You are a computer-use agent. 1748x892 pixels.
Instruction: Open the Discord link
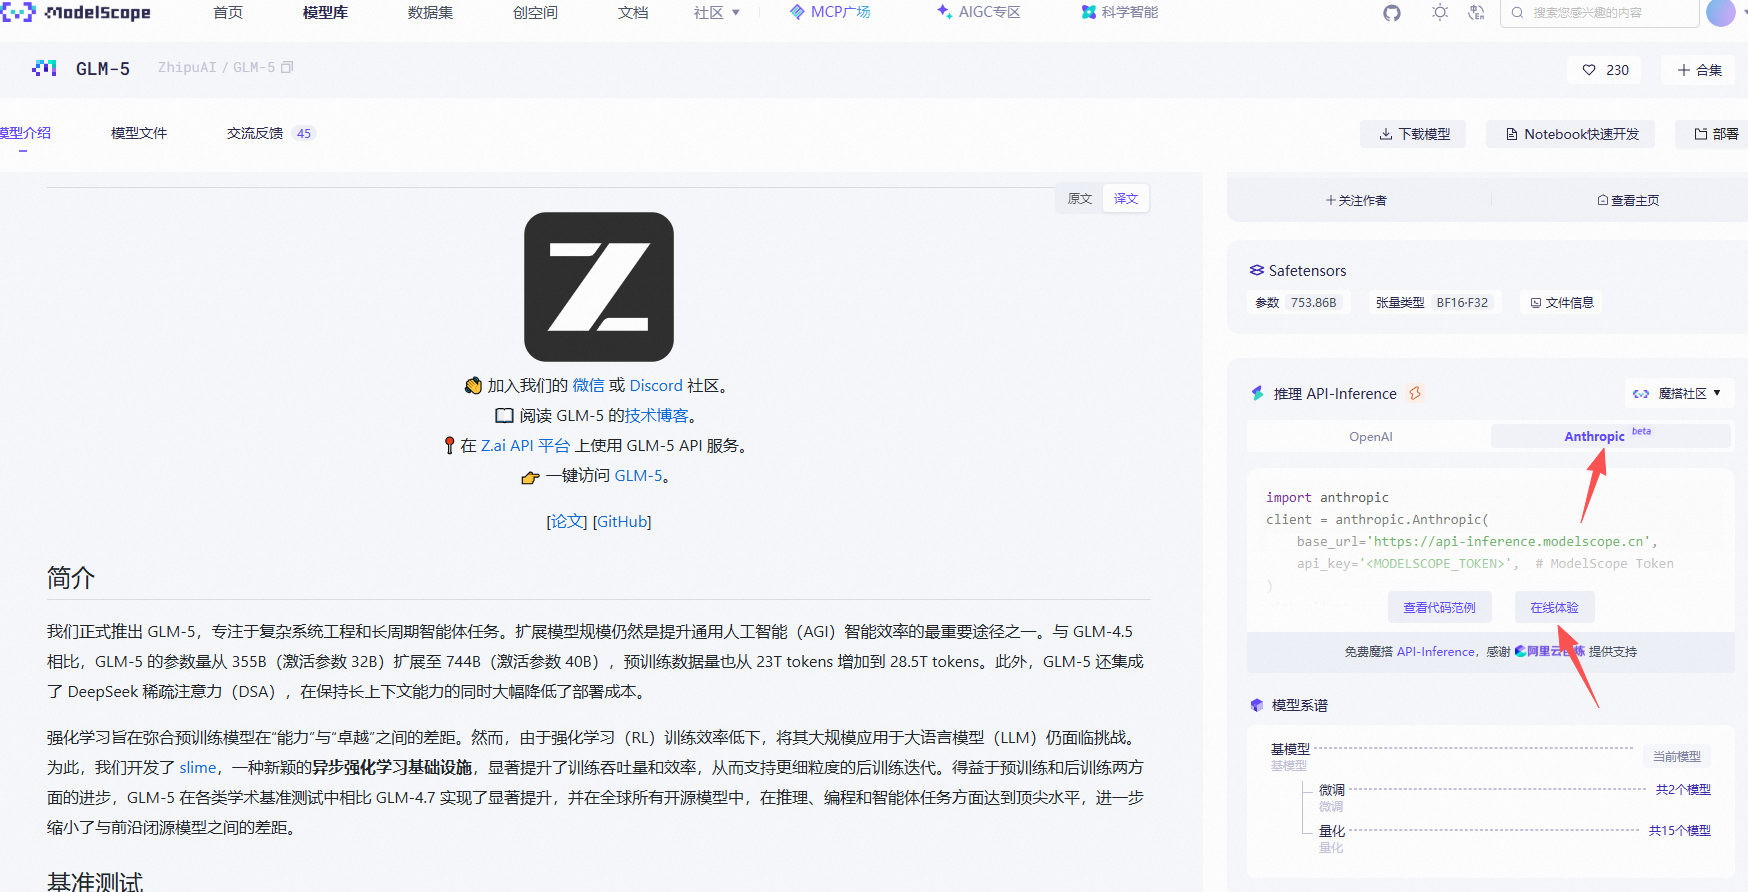coord(656,385)
